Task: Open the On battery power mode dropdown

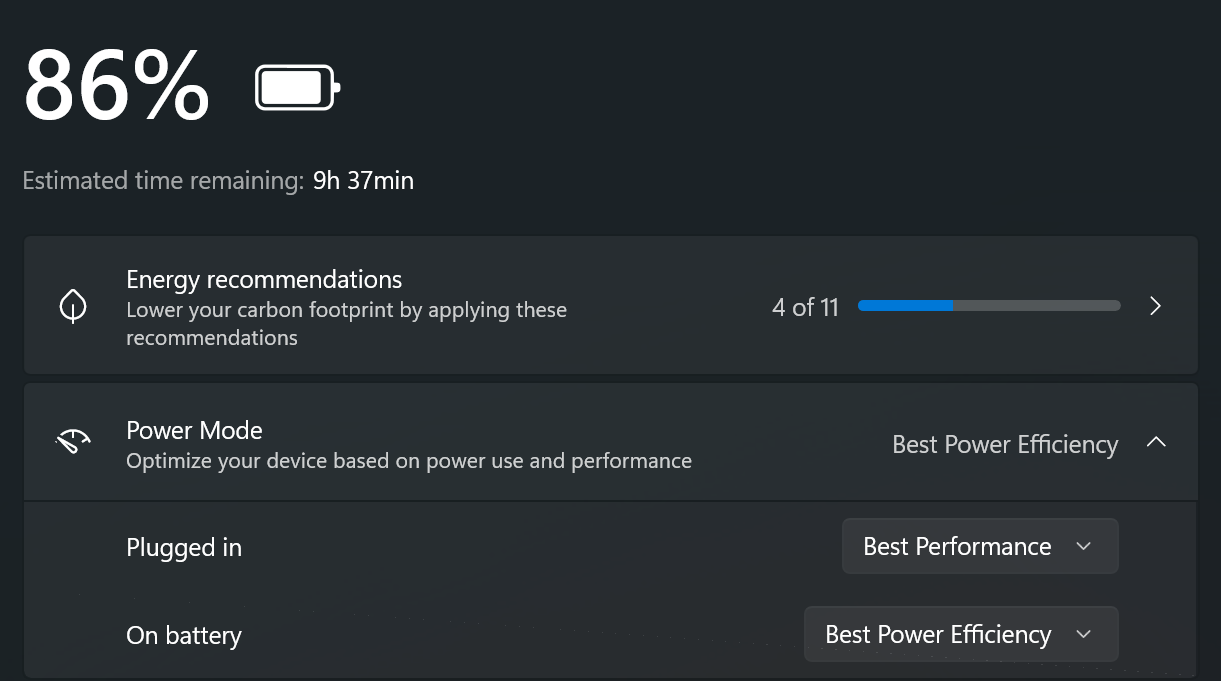Action: 960,634
